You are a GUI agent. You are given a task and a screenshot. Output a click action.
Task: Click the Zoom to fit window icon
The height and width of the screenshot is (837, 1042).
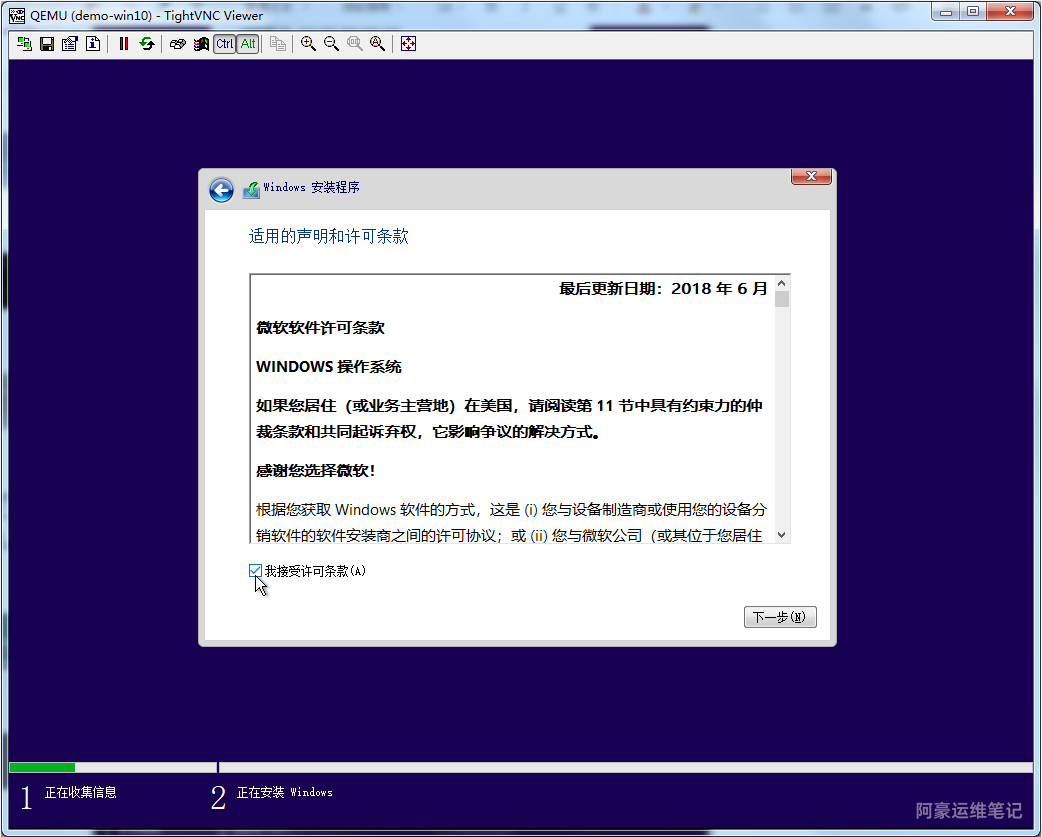377,44
